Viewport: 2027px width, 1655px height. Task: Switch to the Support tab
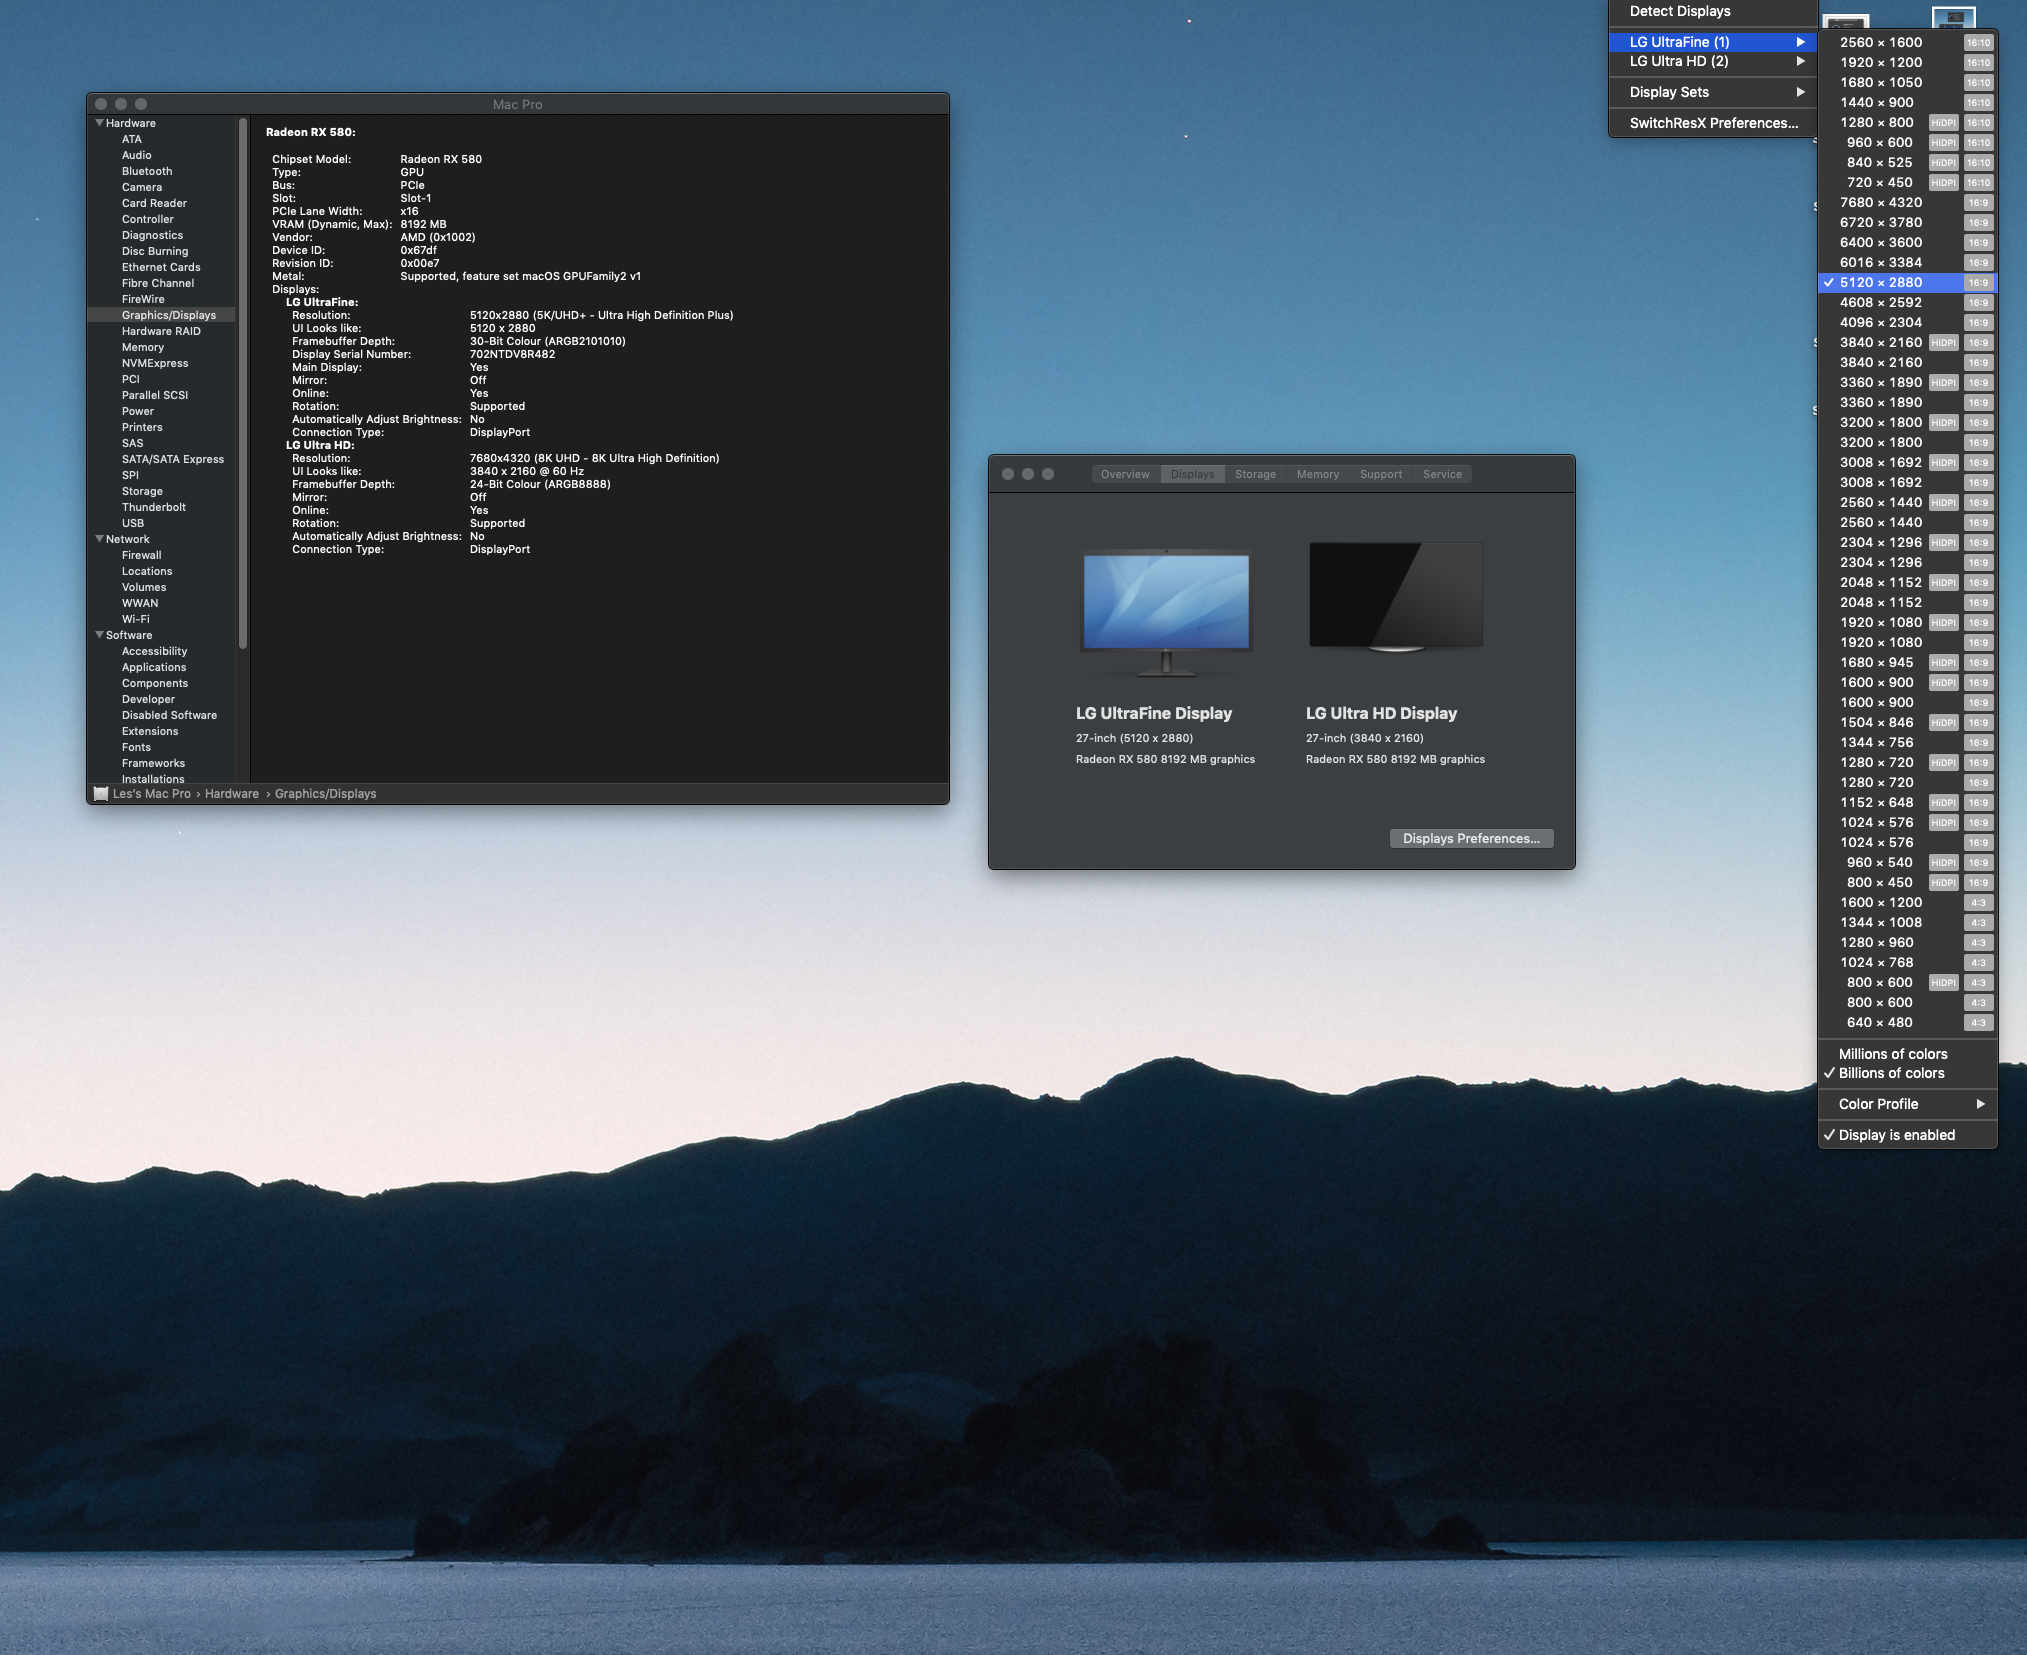pyautogui.click(x=1380, y=475)
